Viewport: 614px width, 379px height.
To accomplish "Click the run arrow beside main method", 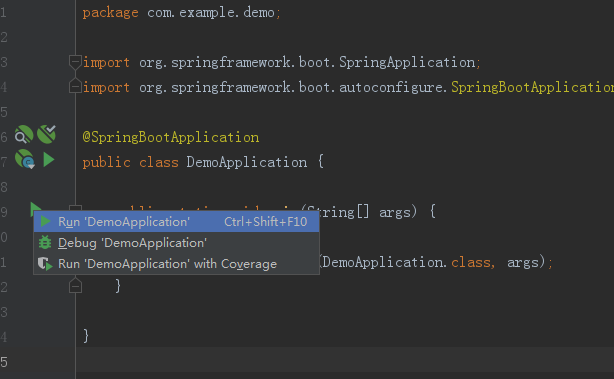I will coord(35,207).
